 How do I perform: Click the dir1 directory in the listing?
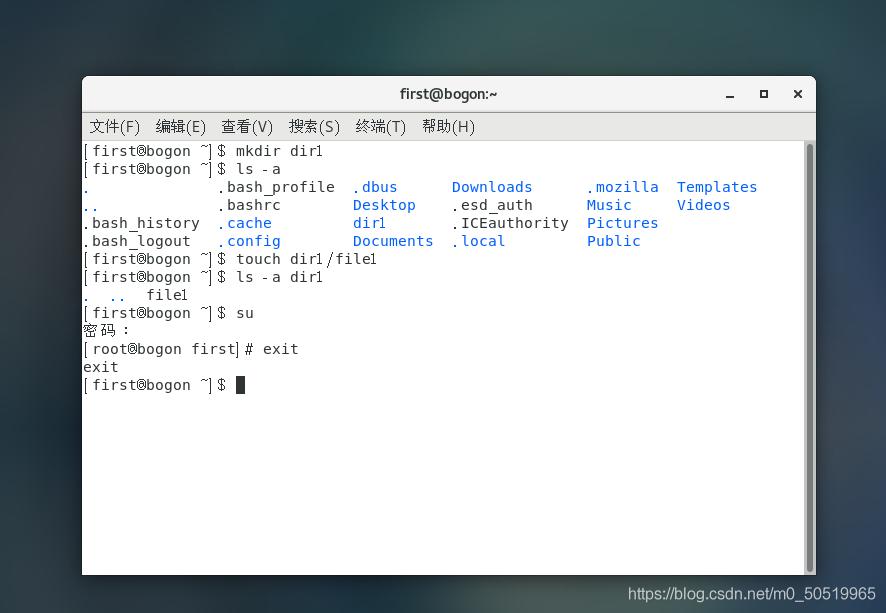pos(369,223)
